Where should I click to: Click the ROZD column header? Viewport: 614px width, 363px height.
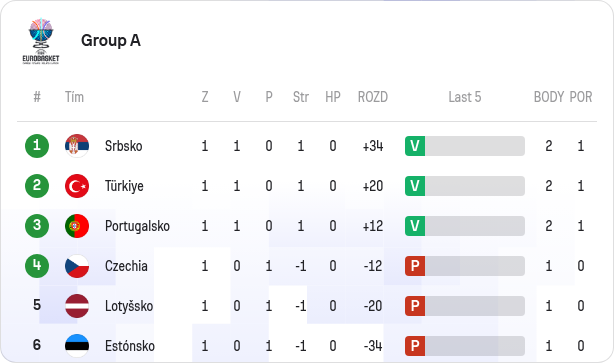(373, 97)
